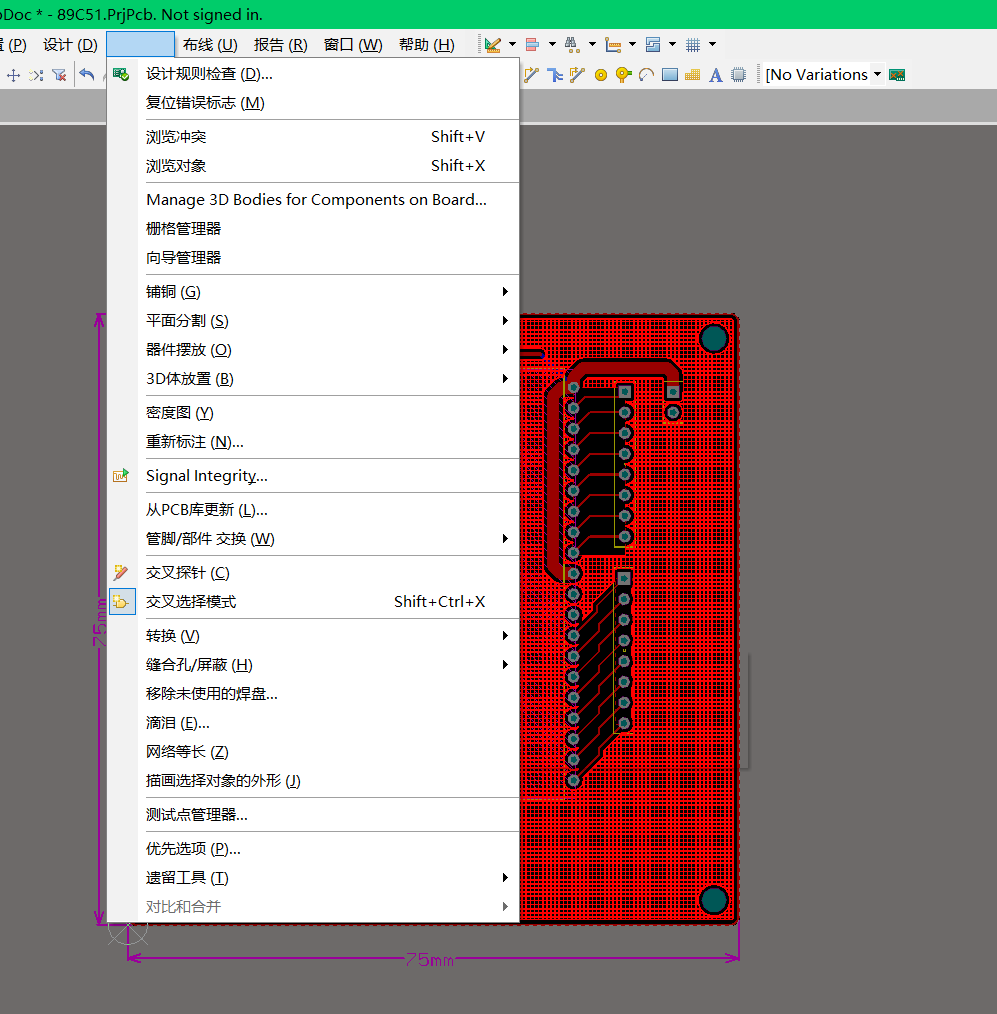Choose 滴泪 (E)... teardrops entry
This screenshot has width=997, height=1014.
[x=313, y=723]
